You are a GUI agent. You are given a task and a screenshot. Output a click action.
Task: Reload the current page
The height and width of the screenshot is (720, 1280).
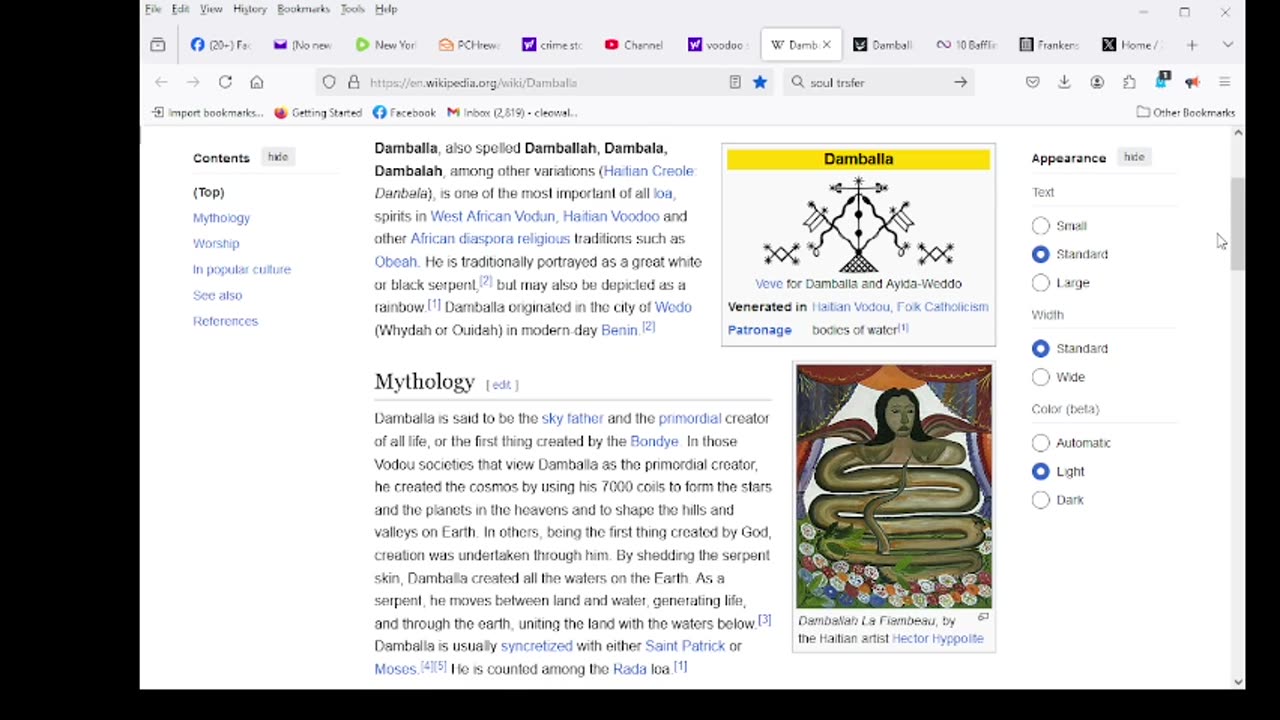coord(225,82)
